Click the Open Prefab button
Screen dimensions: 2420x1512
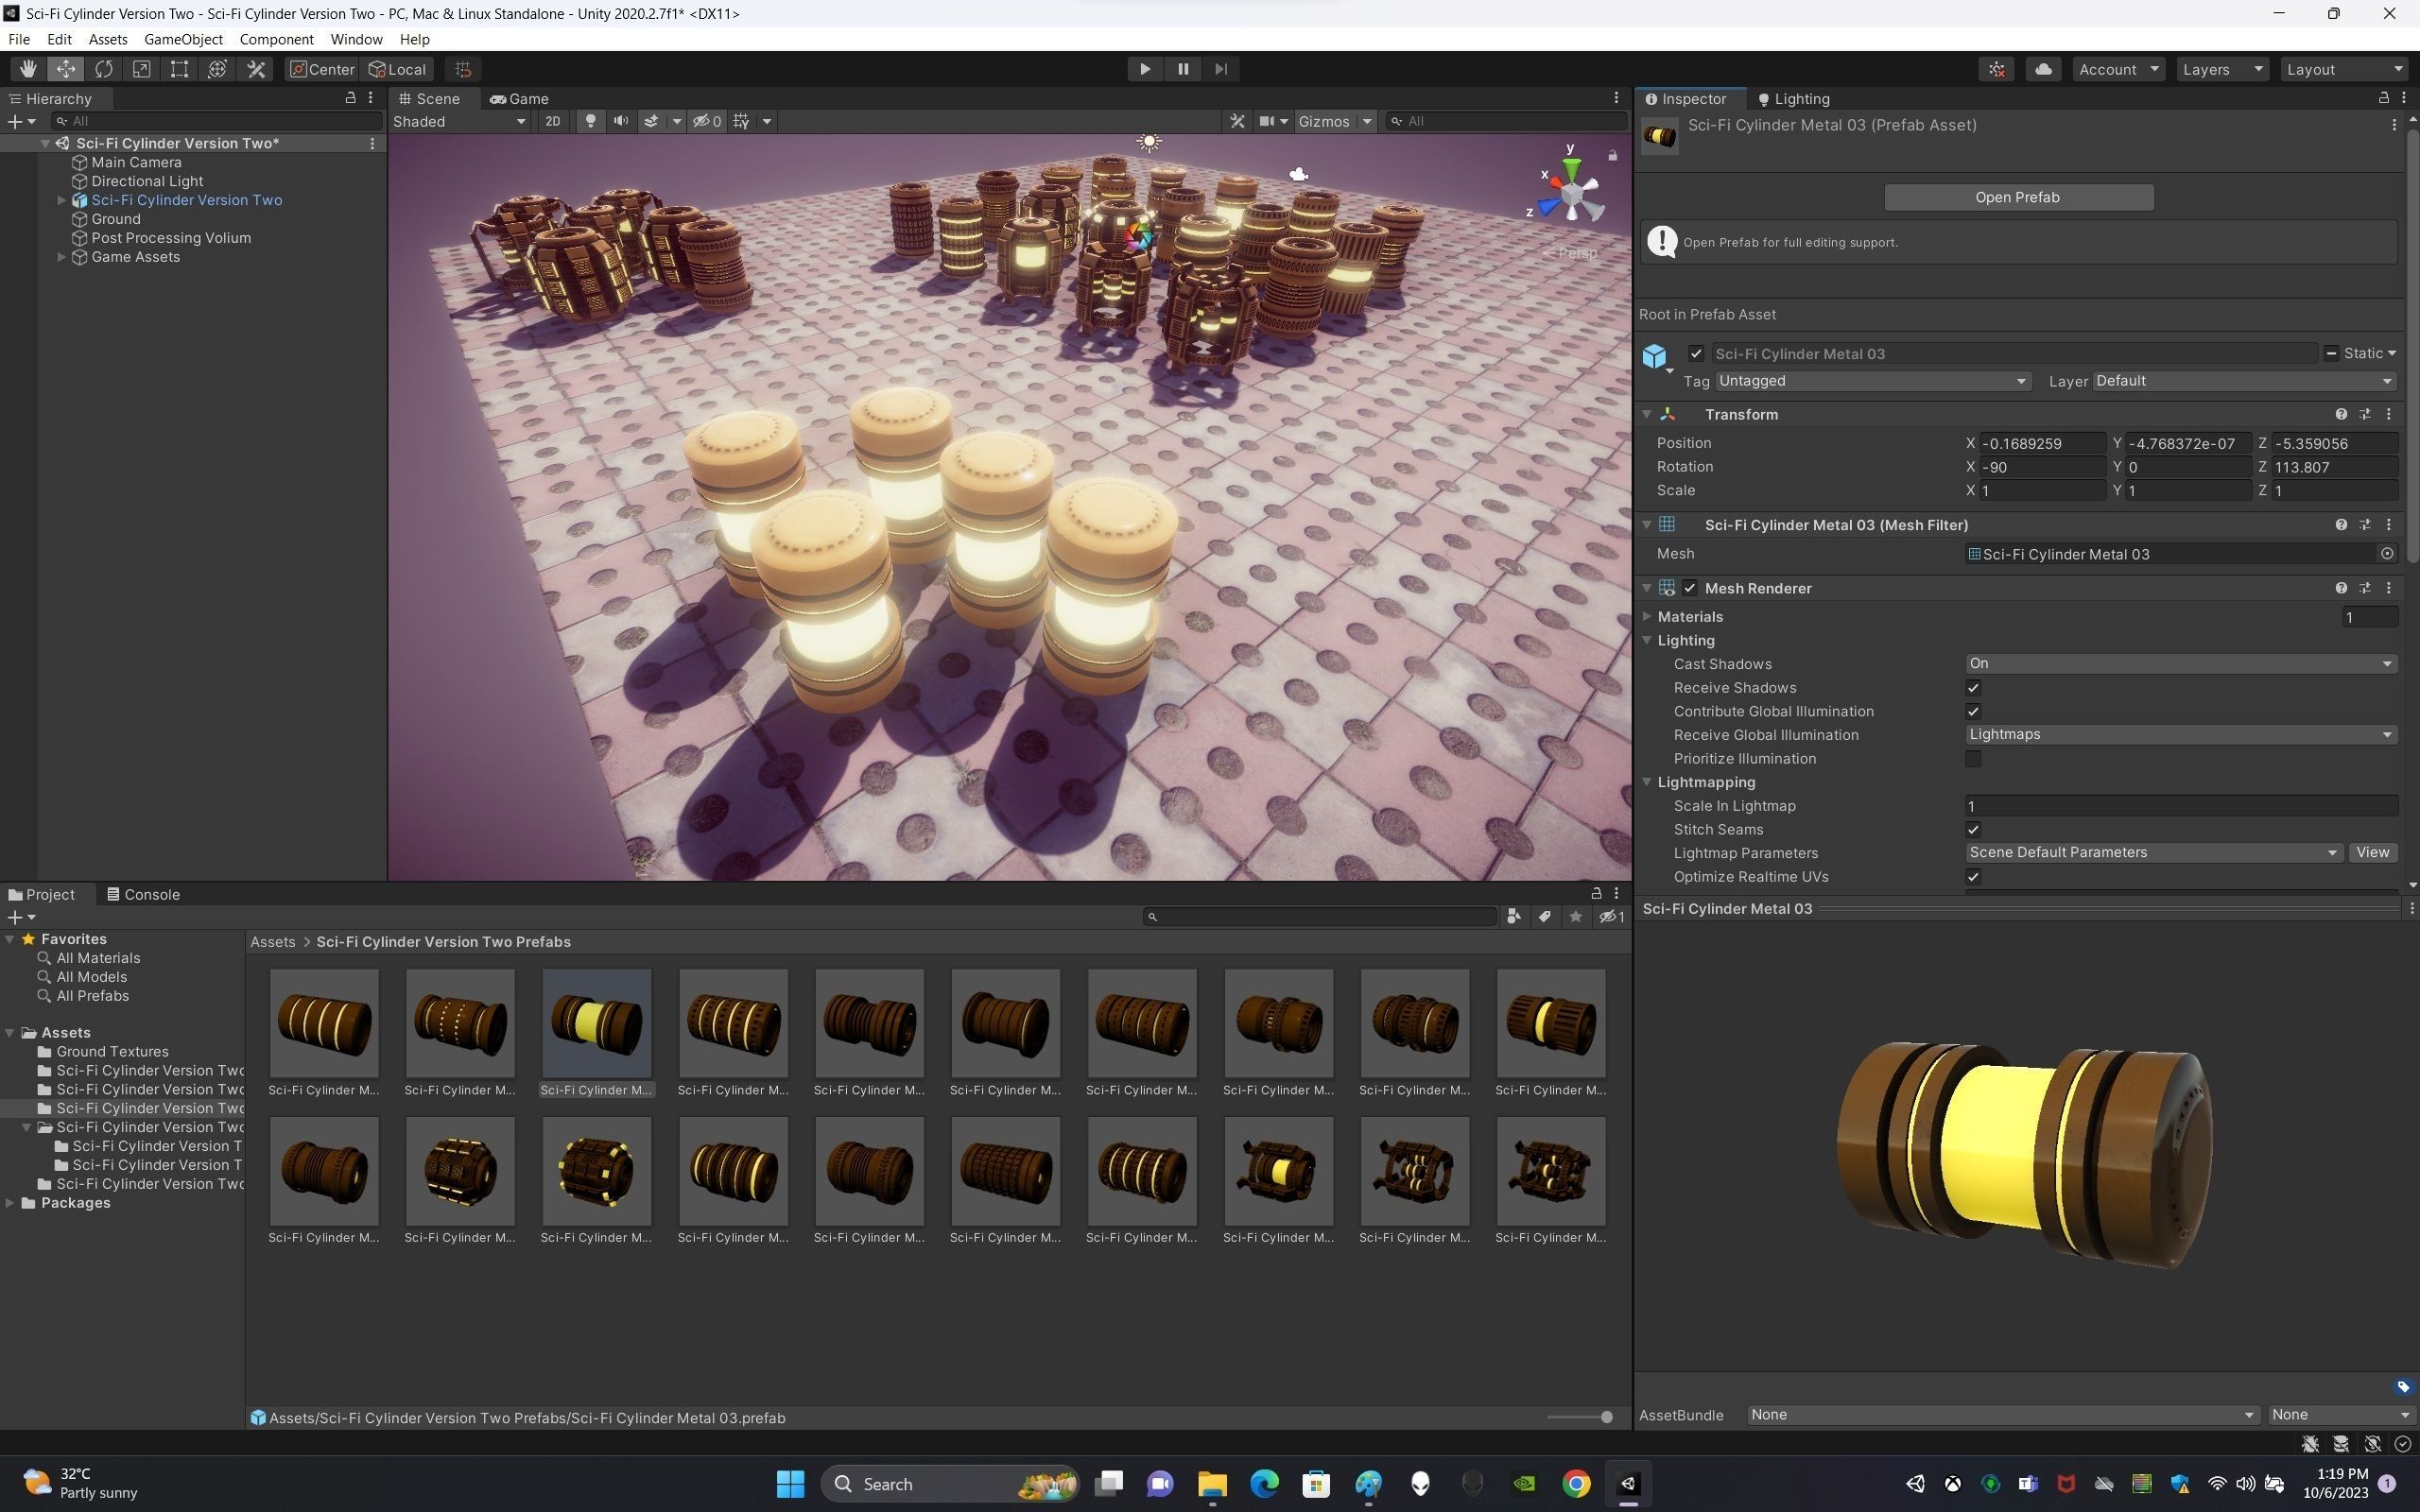pyautogui.click(x=2018, y=197)
